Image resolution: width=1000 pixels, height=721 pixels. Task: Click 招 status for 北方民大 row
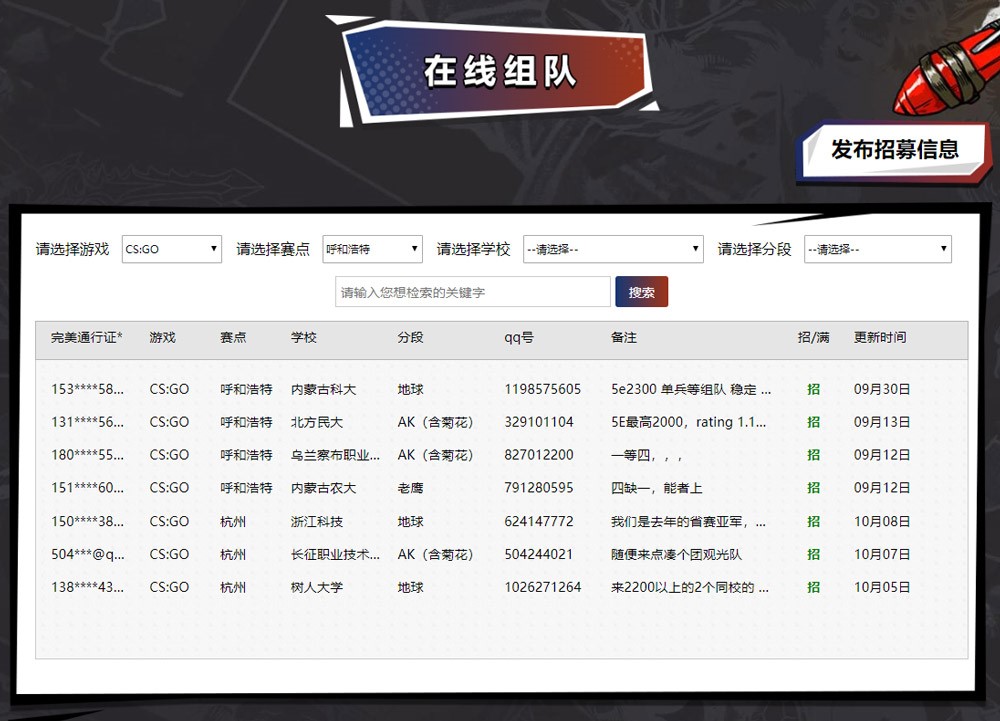click(x=813, y=422)
